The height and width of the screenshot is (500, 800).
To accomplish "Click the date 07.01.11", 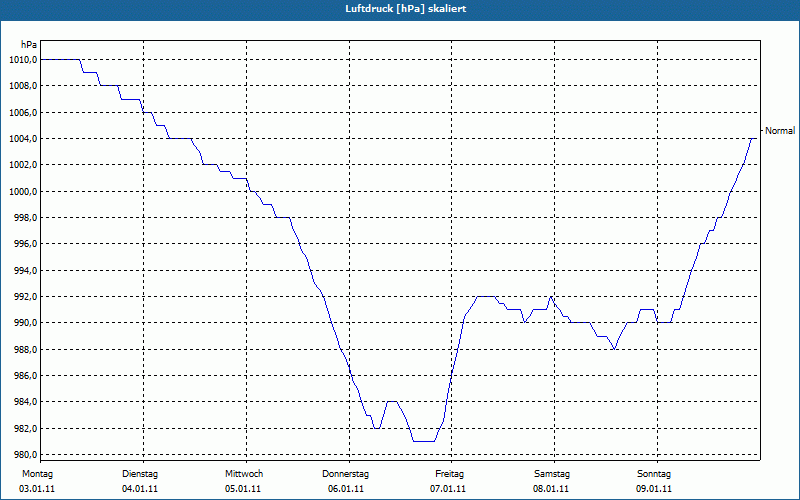I will click(448, 489).
